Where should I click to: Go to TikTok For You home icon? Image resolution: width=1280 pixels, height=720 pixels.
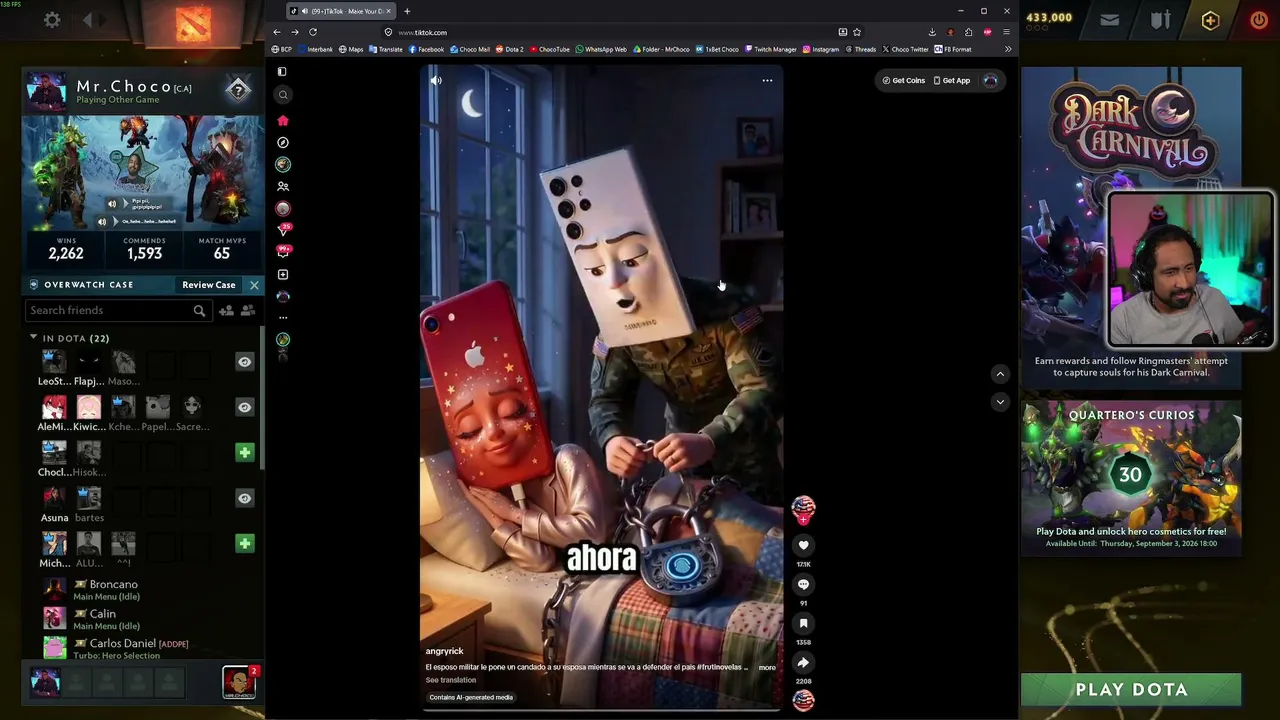(x=283, y=121)
